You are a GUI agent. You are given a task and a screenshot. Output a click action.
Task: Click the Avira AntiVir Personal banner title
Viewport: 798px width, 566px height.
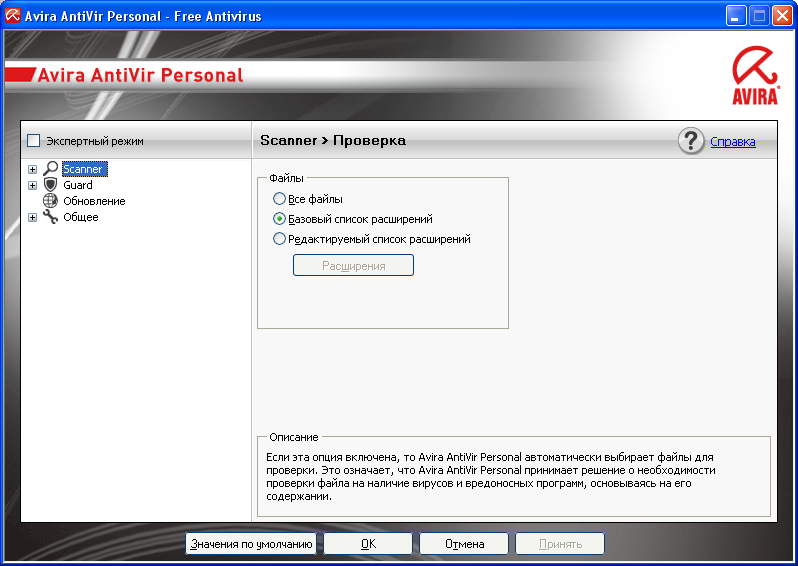point(140,75)
